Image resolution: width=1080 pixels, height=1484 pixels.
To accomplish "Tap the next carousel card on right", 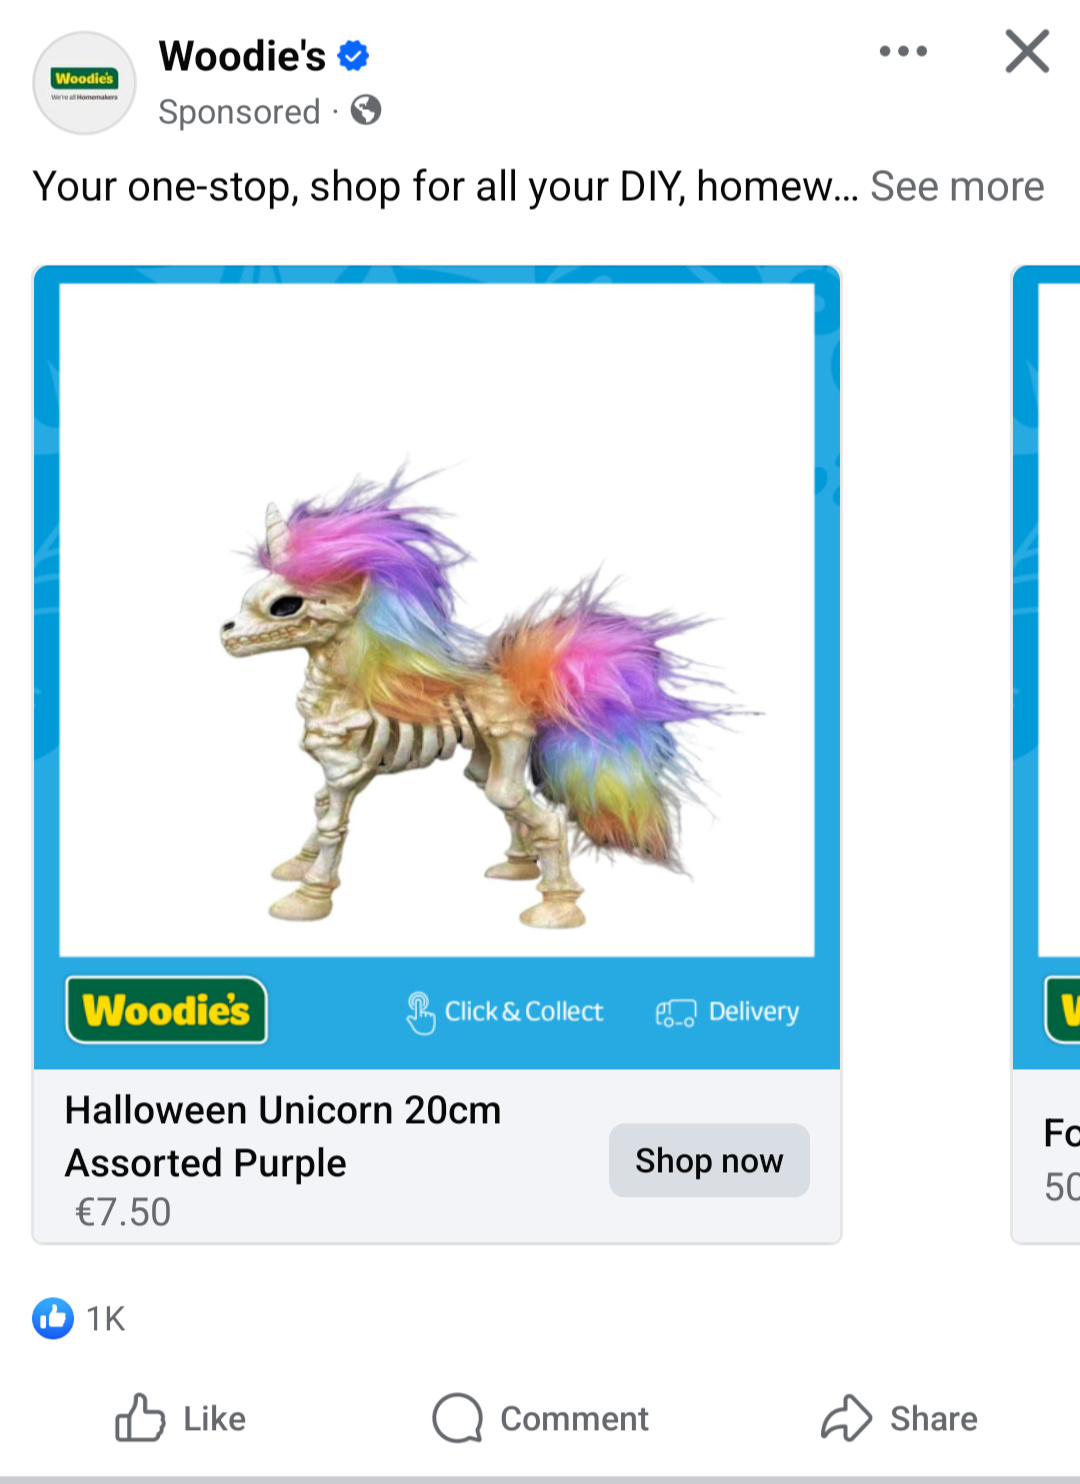I will (1046, 754).
